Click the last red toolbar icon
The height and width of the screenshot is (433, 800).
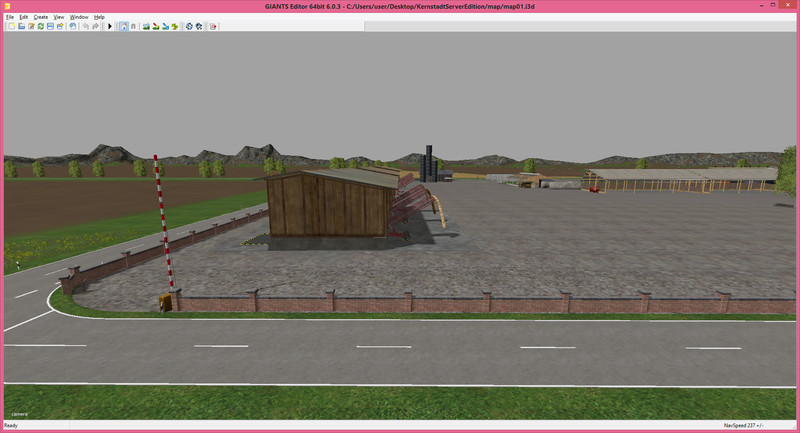[x=213, y=26]
